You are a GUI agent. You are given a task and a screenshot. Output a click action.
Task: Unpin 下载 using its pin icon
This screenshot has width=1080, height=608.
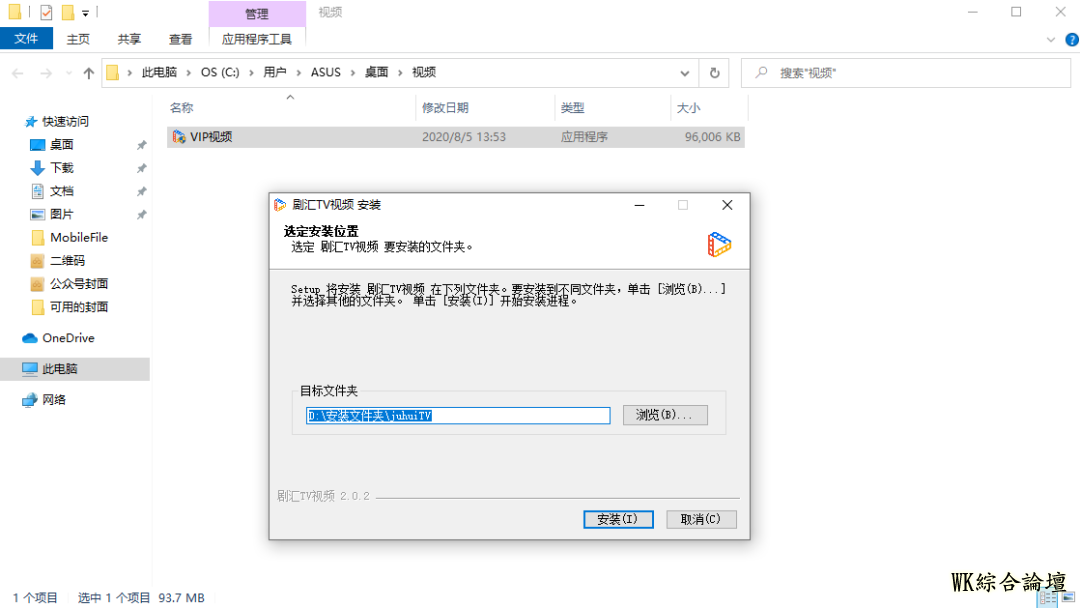pos(141,169)
